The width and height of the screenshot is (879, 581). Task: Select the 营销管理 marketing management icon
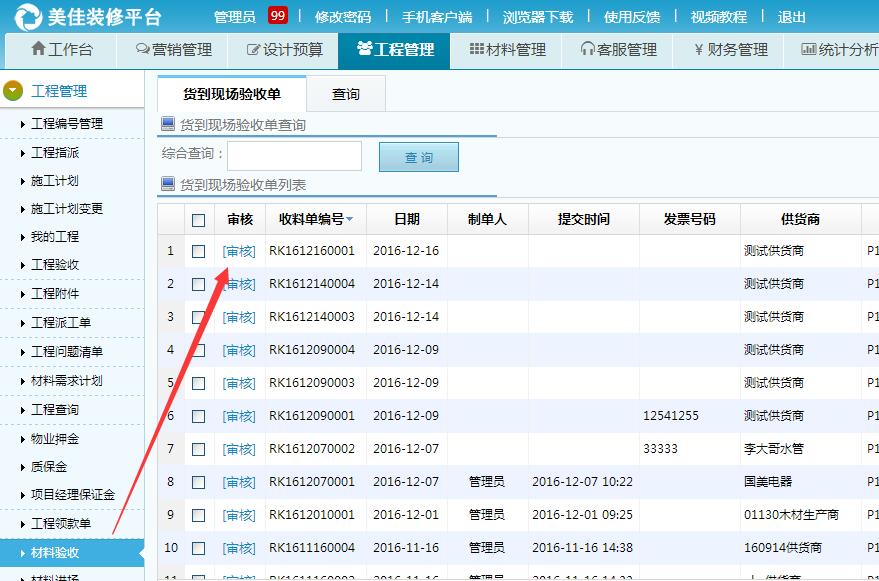[x=144, y=50]
